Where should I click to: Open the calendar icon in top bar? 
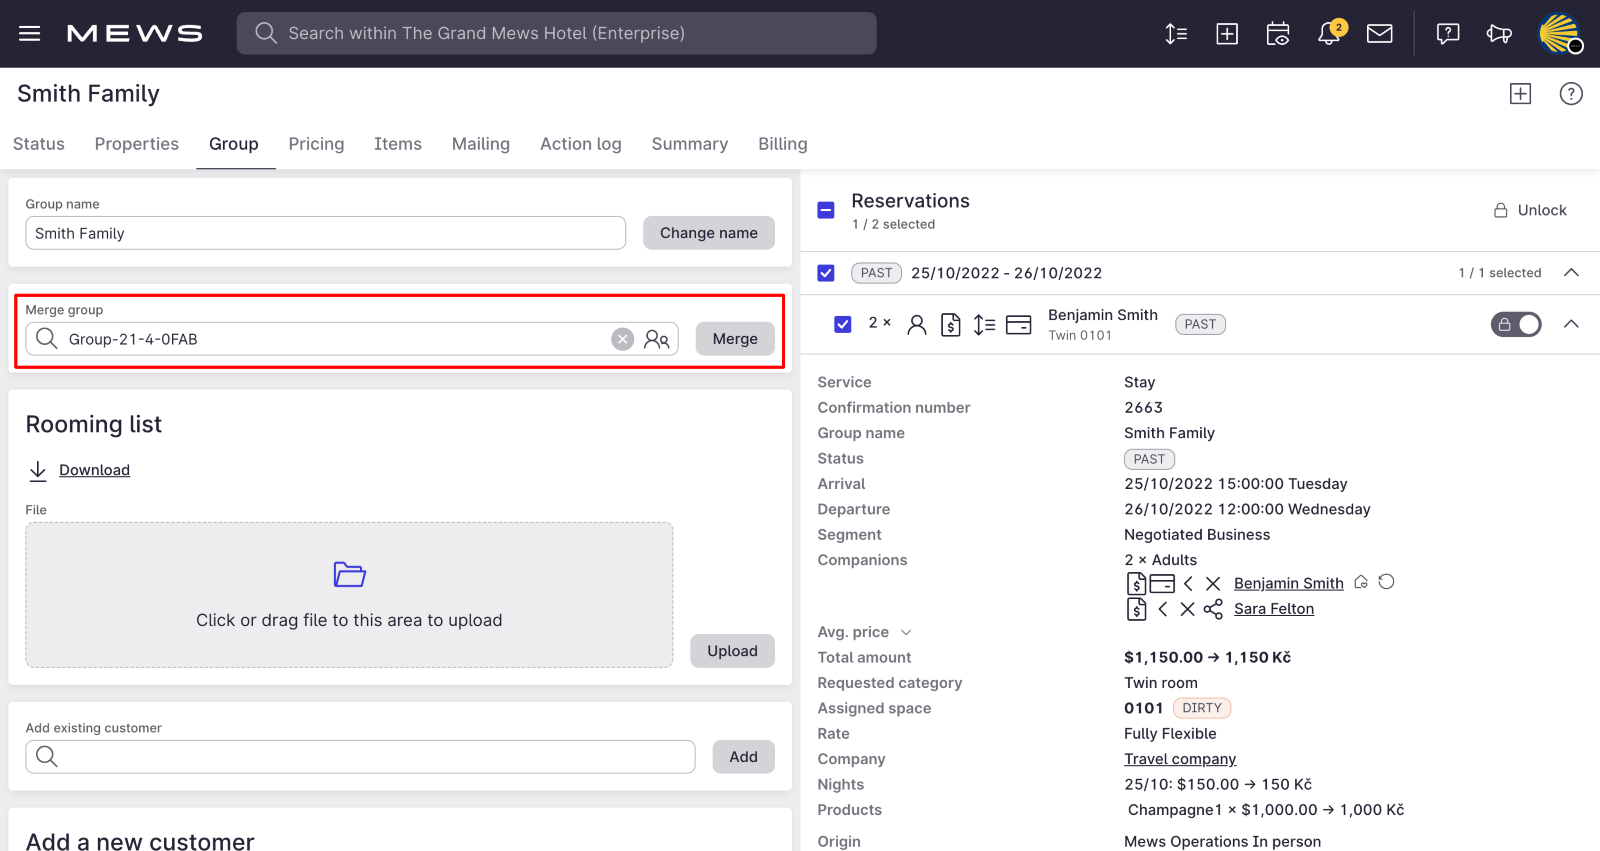coord(1278,34)
